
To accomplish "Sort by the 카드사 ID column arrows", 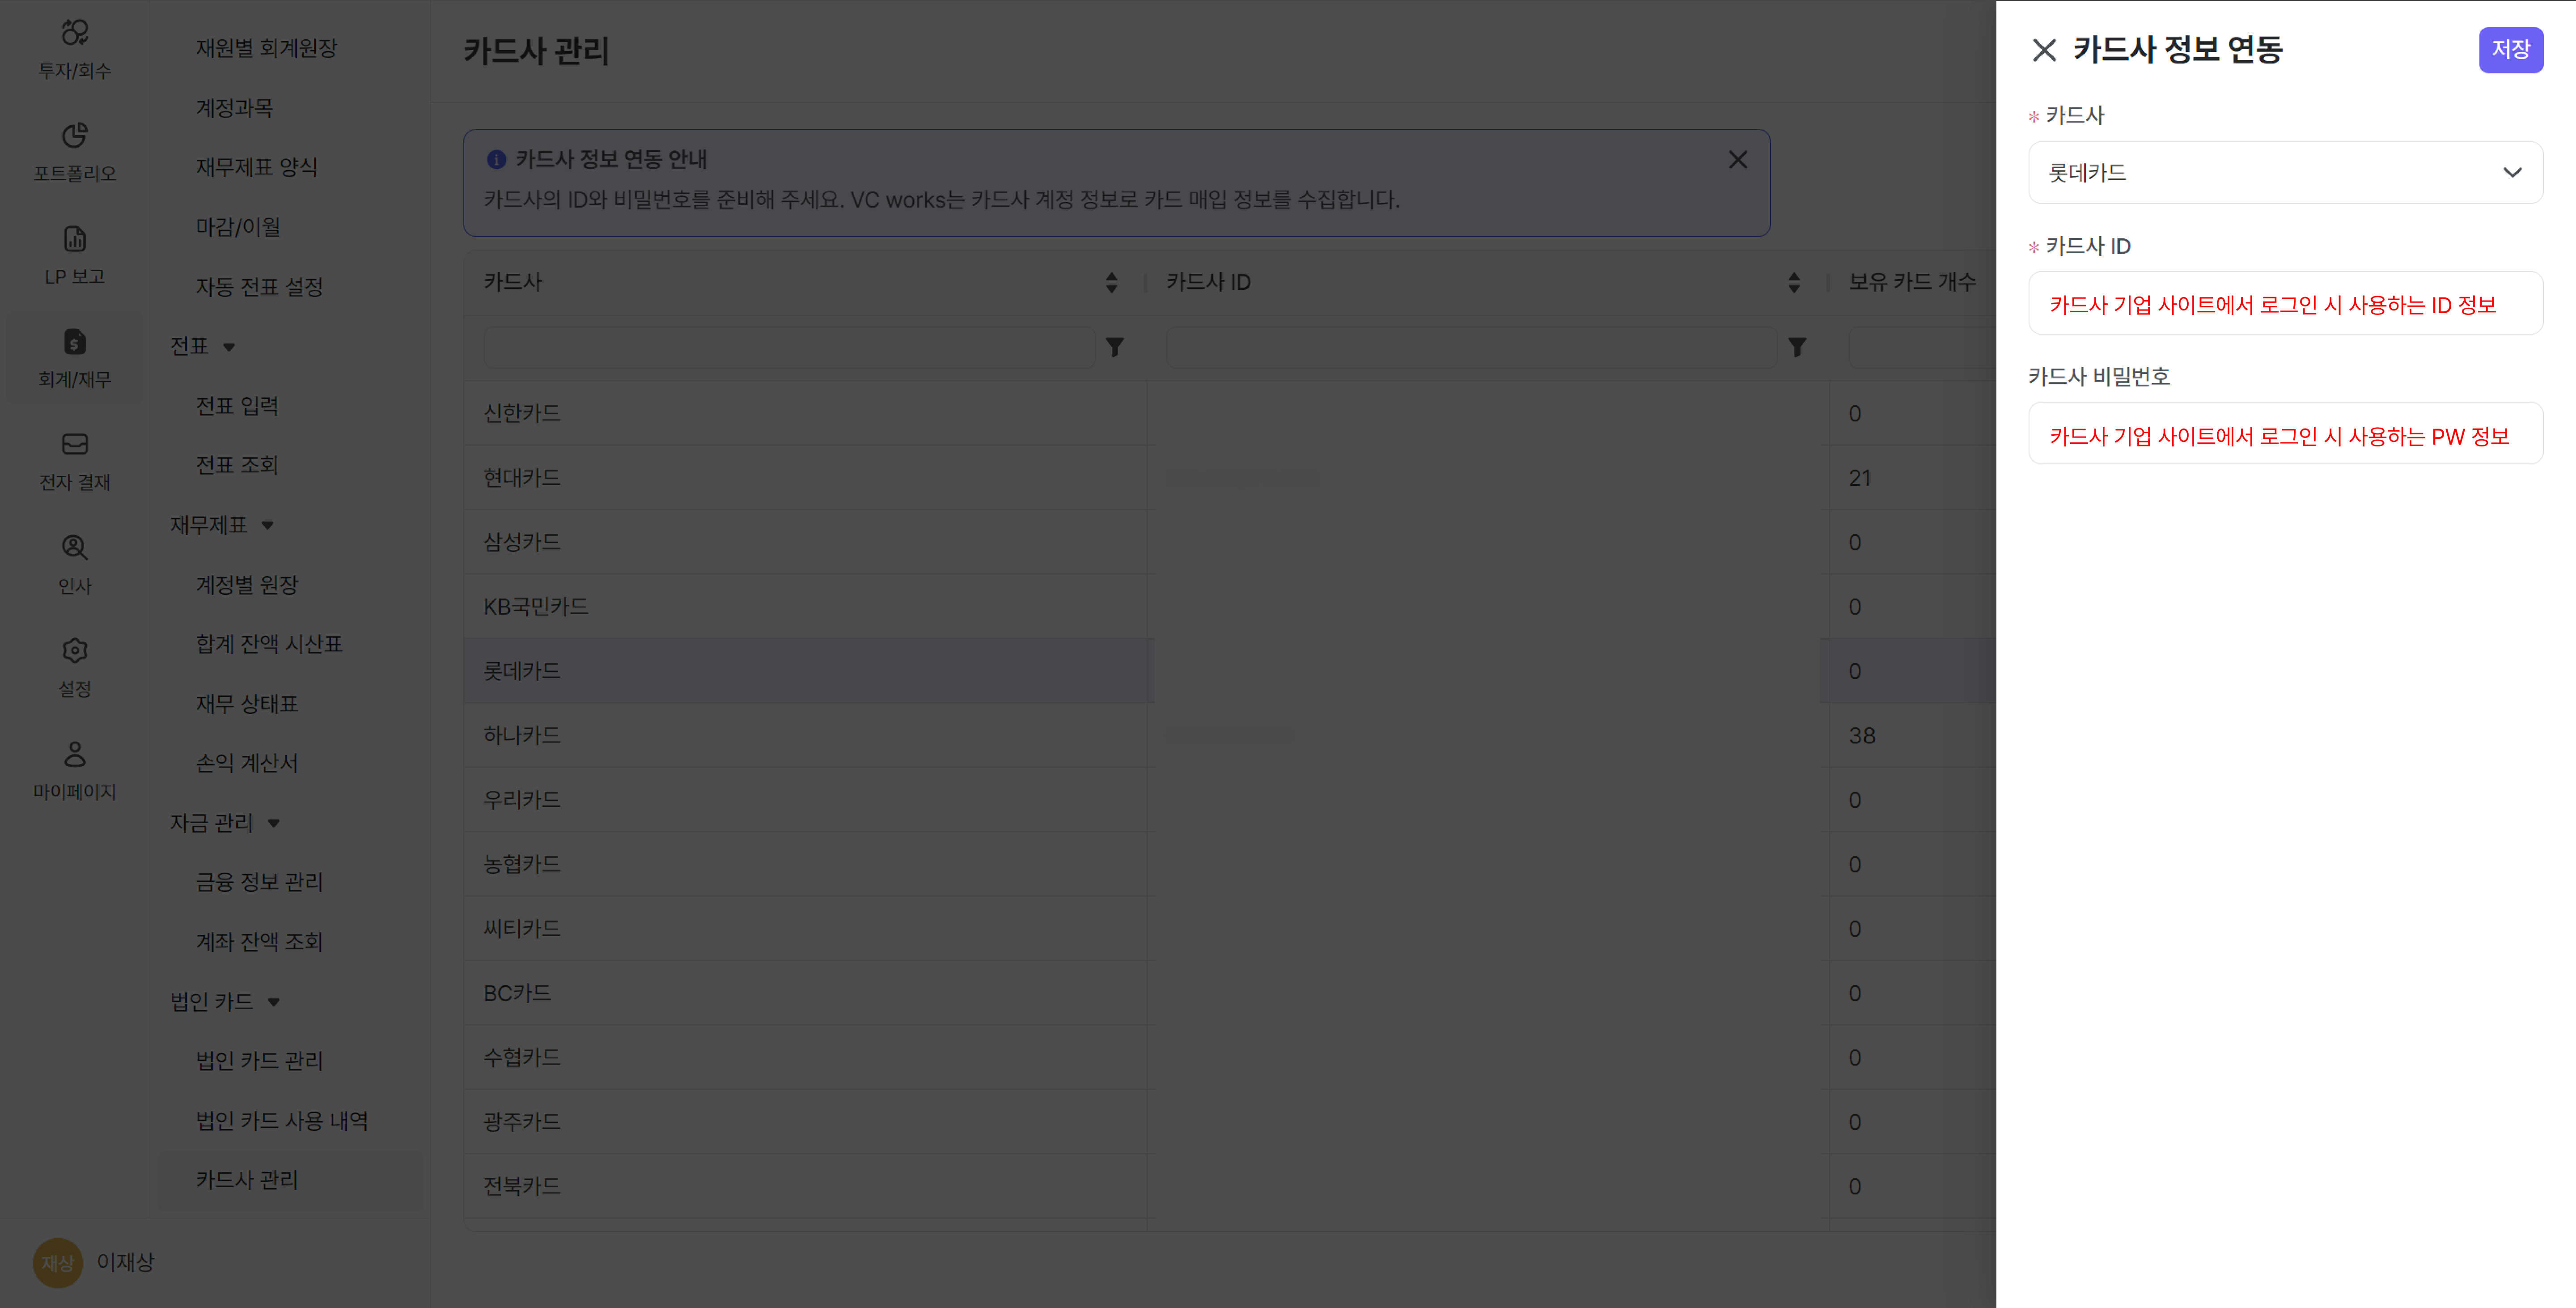I will pyautogui.click(x=1794, y=283).
